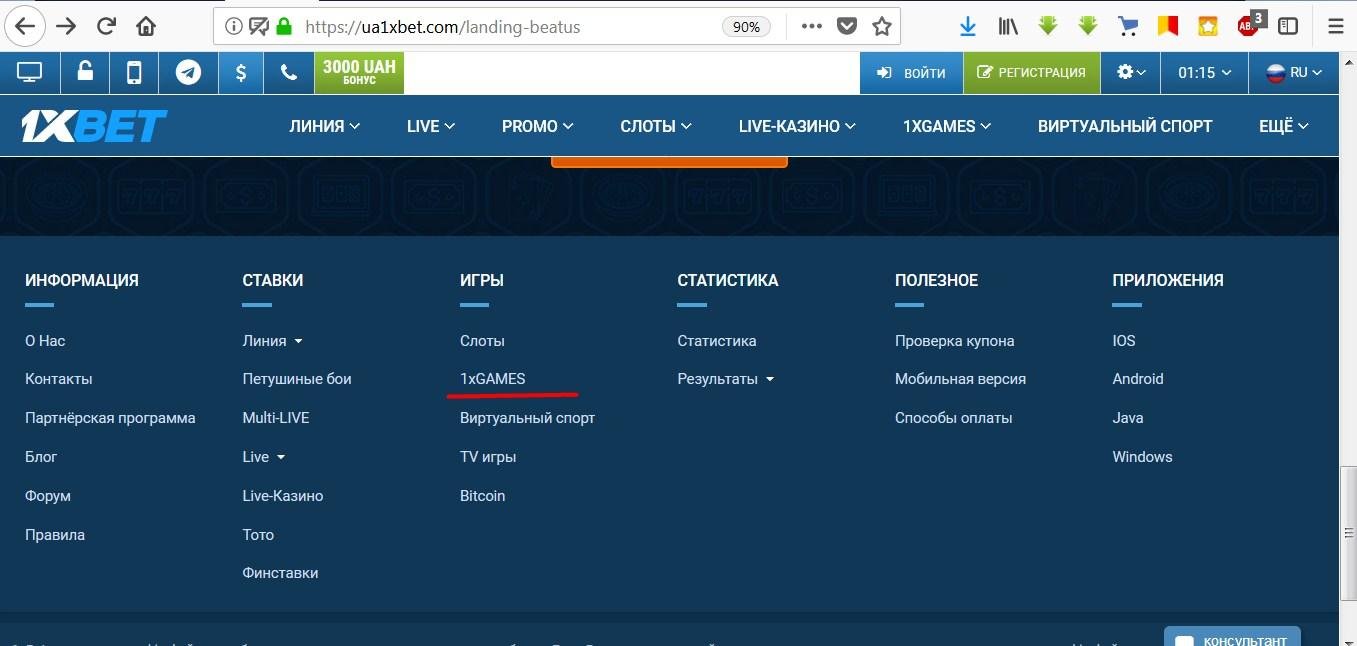Viewport: 1357px width, 646px height.
Task: Expand the СЛОТЫ menu
Action: 656,126
